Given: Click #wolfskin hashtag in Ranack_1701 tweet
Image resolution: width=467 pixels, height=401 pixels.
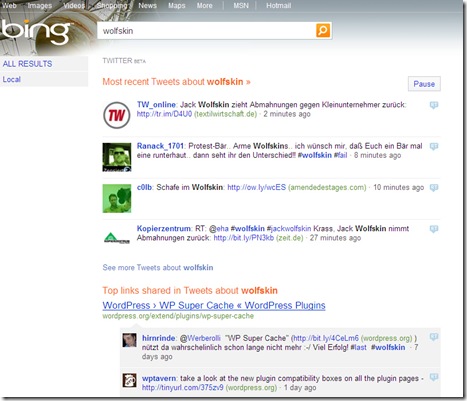Looking at the screenshot, I should pyautogui.click(x=315, y=155).
